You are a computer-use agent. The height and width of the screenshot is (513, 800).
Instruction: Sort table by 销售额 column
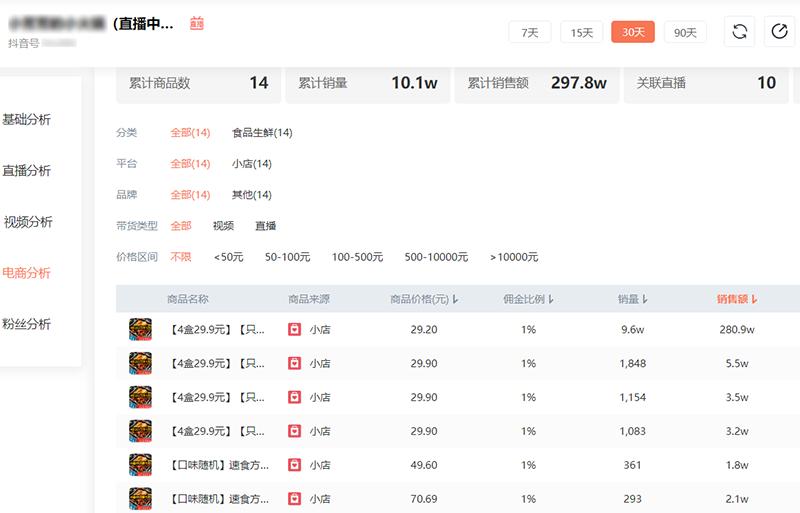(736, 299)
